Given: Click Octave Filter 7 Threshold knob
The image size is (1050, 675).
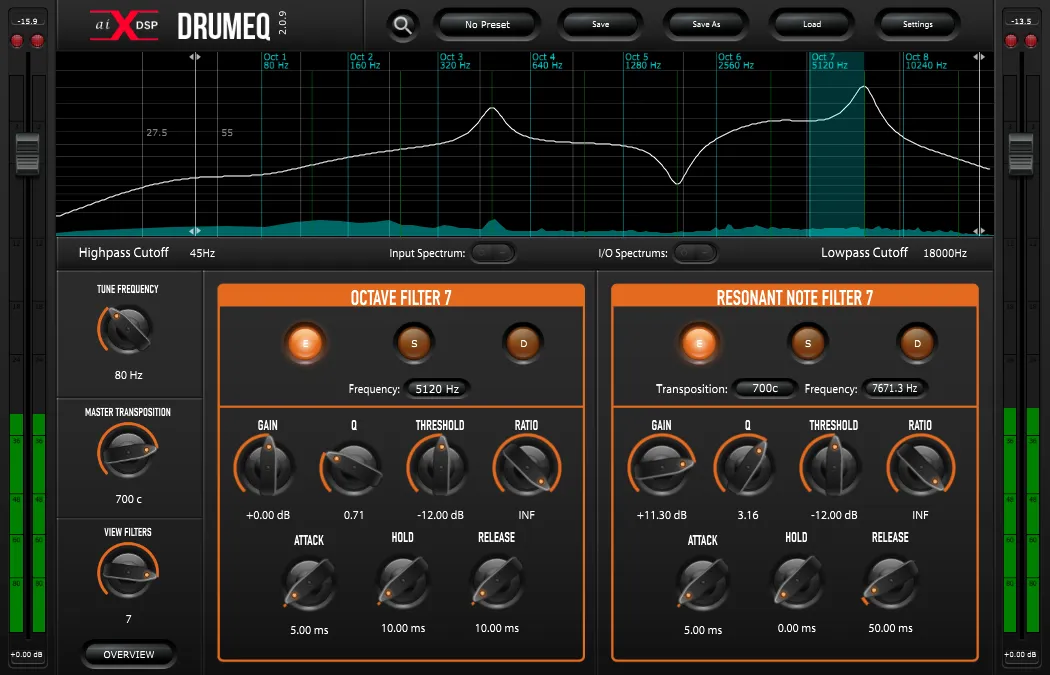Looking at the screenshot, I should (x=439, y=466).
